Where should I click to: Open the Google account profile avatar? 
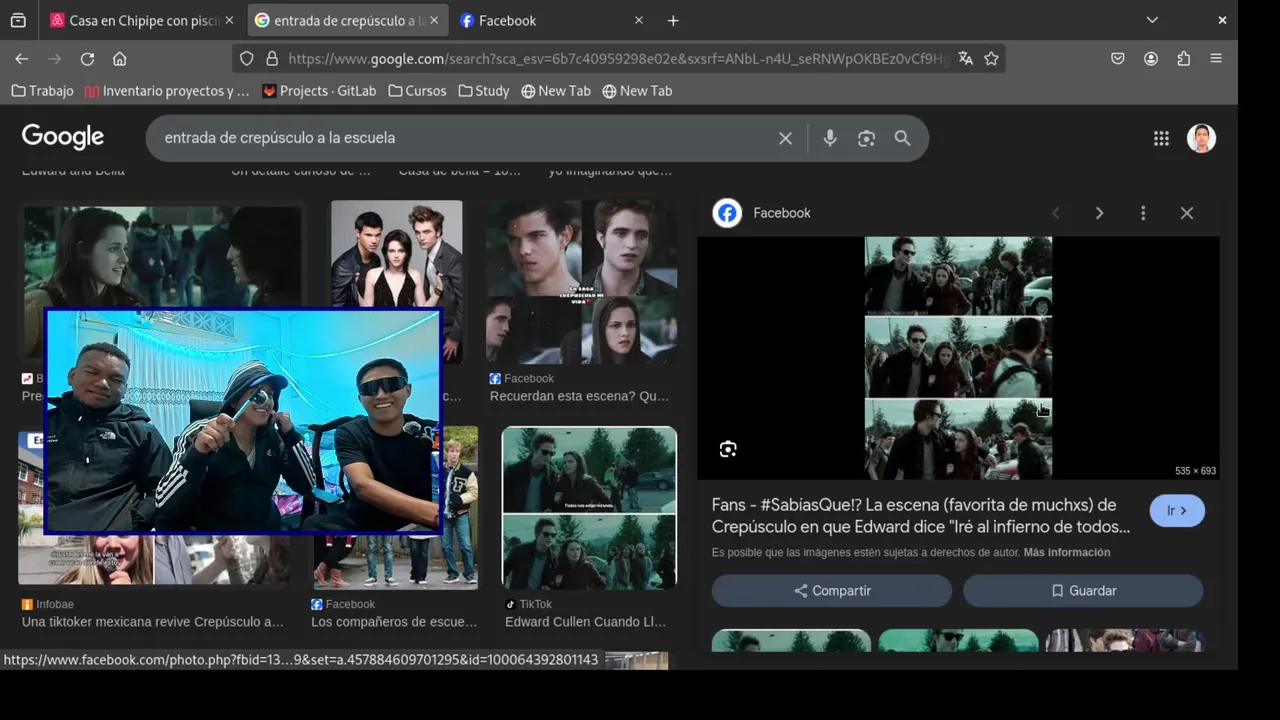[x=1201, y=139]
